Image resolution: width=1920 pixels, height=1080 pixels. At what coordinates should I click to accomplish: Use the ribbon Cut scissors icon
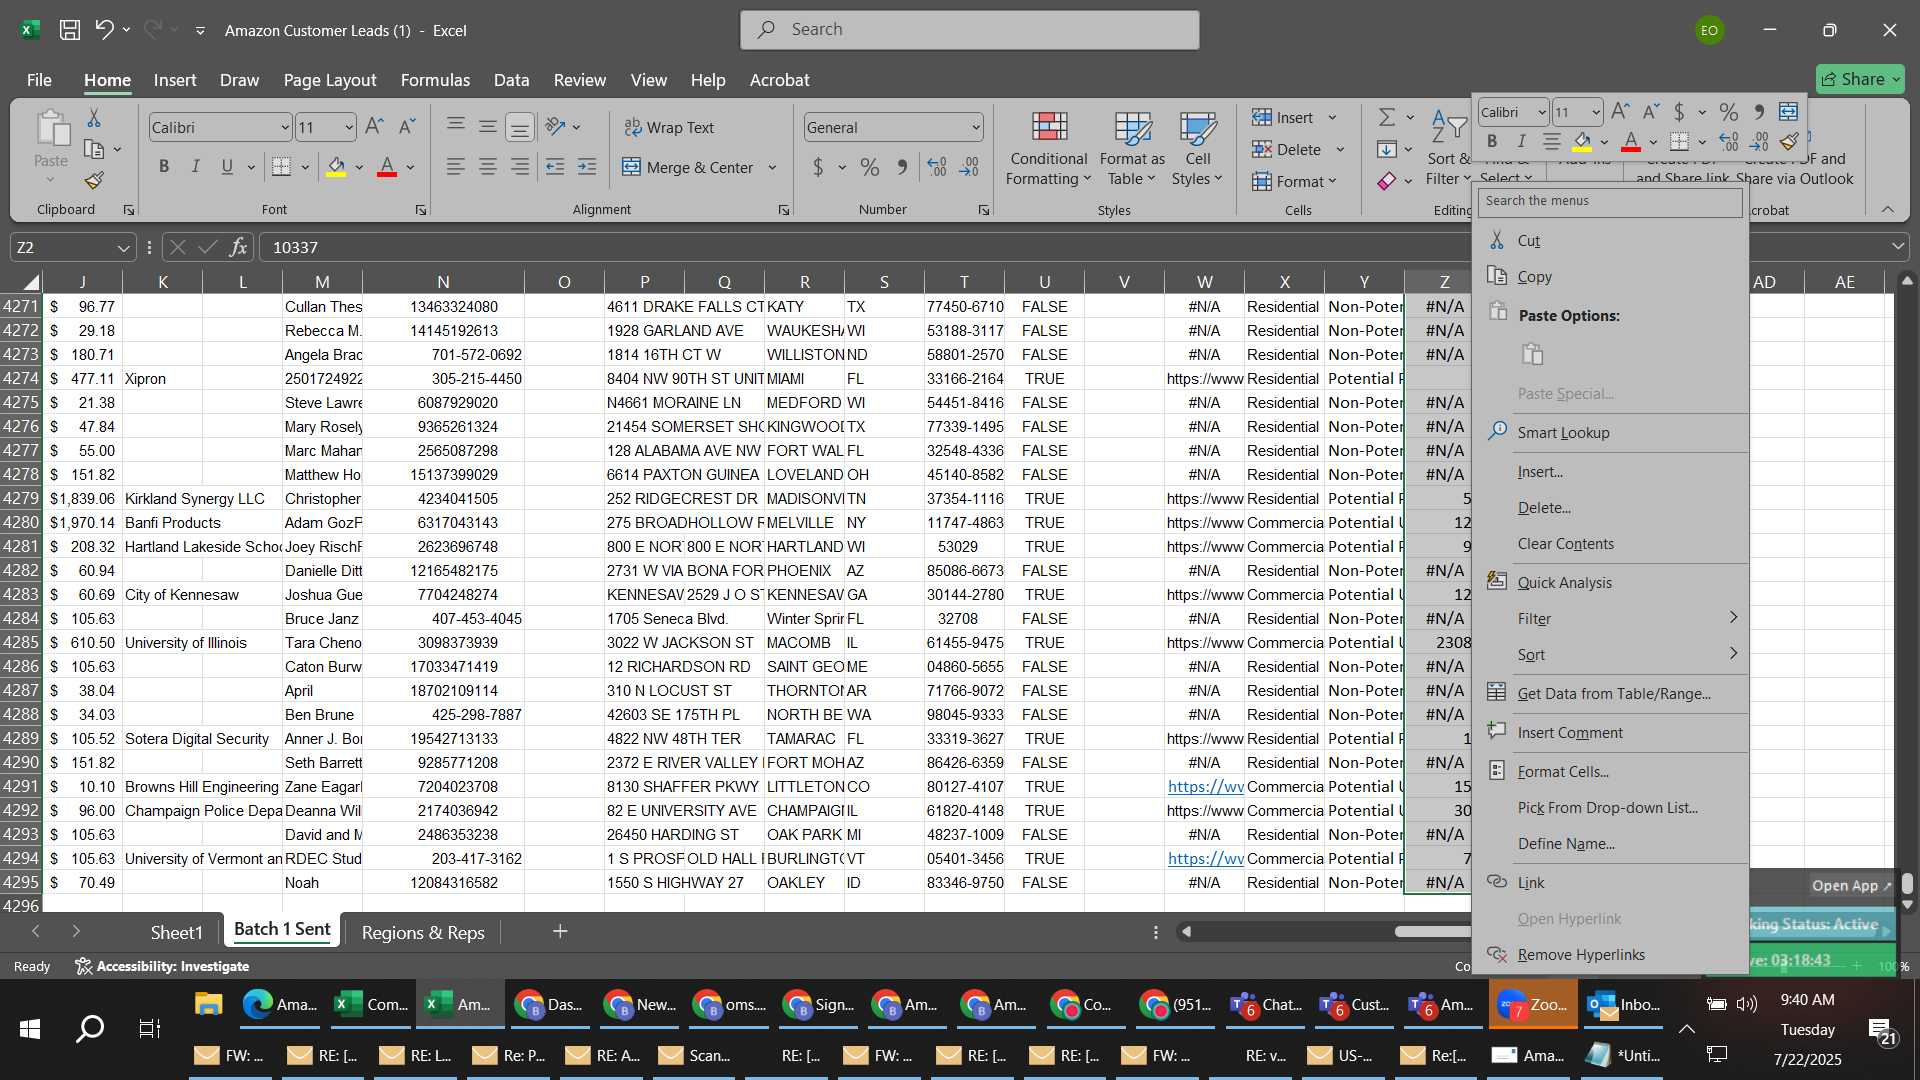pyautogui.click(x=93, y=118)
